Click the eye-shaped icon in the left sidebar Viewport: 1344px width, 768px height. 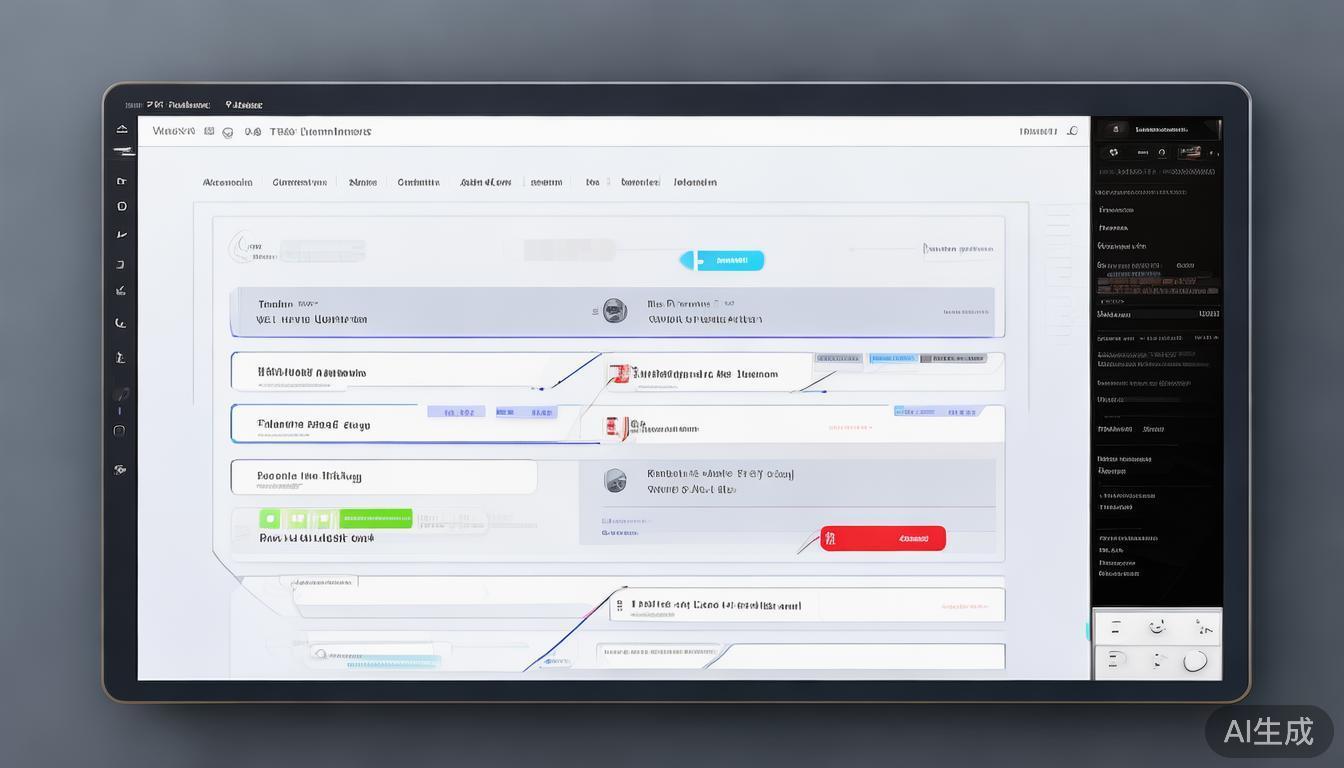[120, 469]
